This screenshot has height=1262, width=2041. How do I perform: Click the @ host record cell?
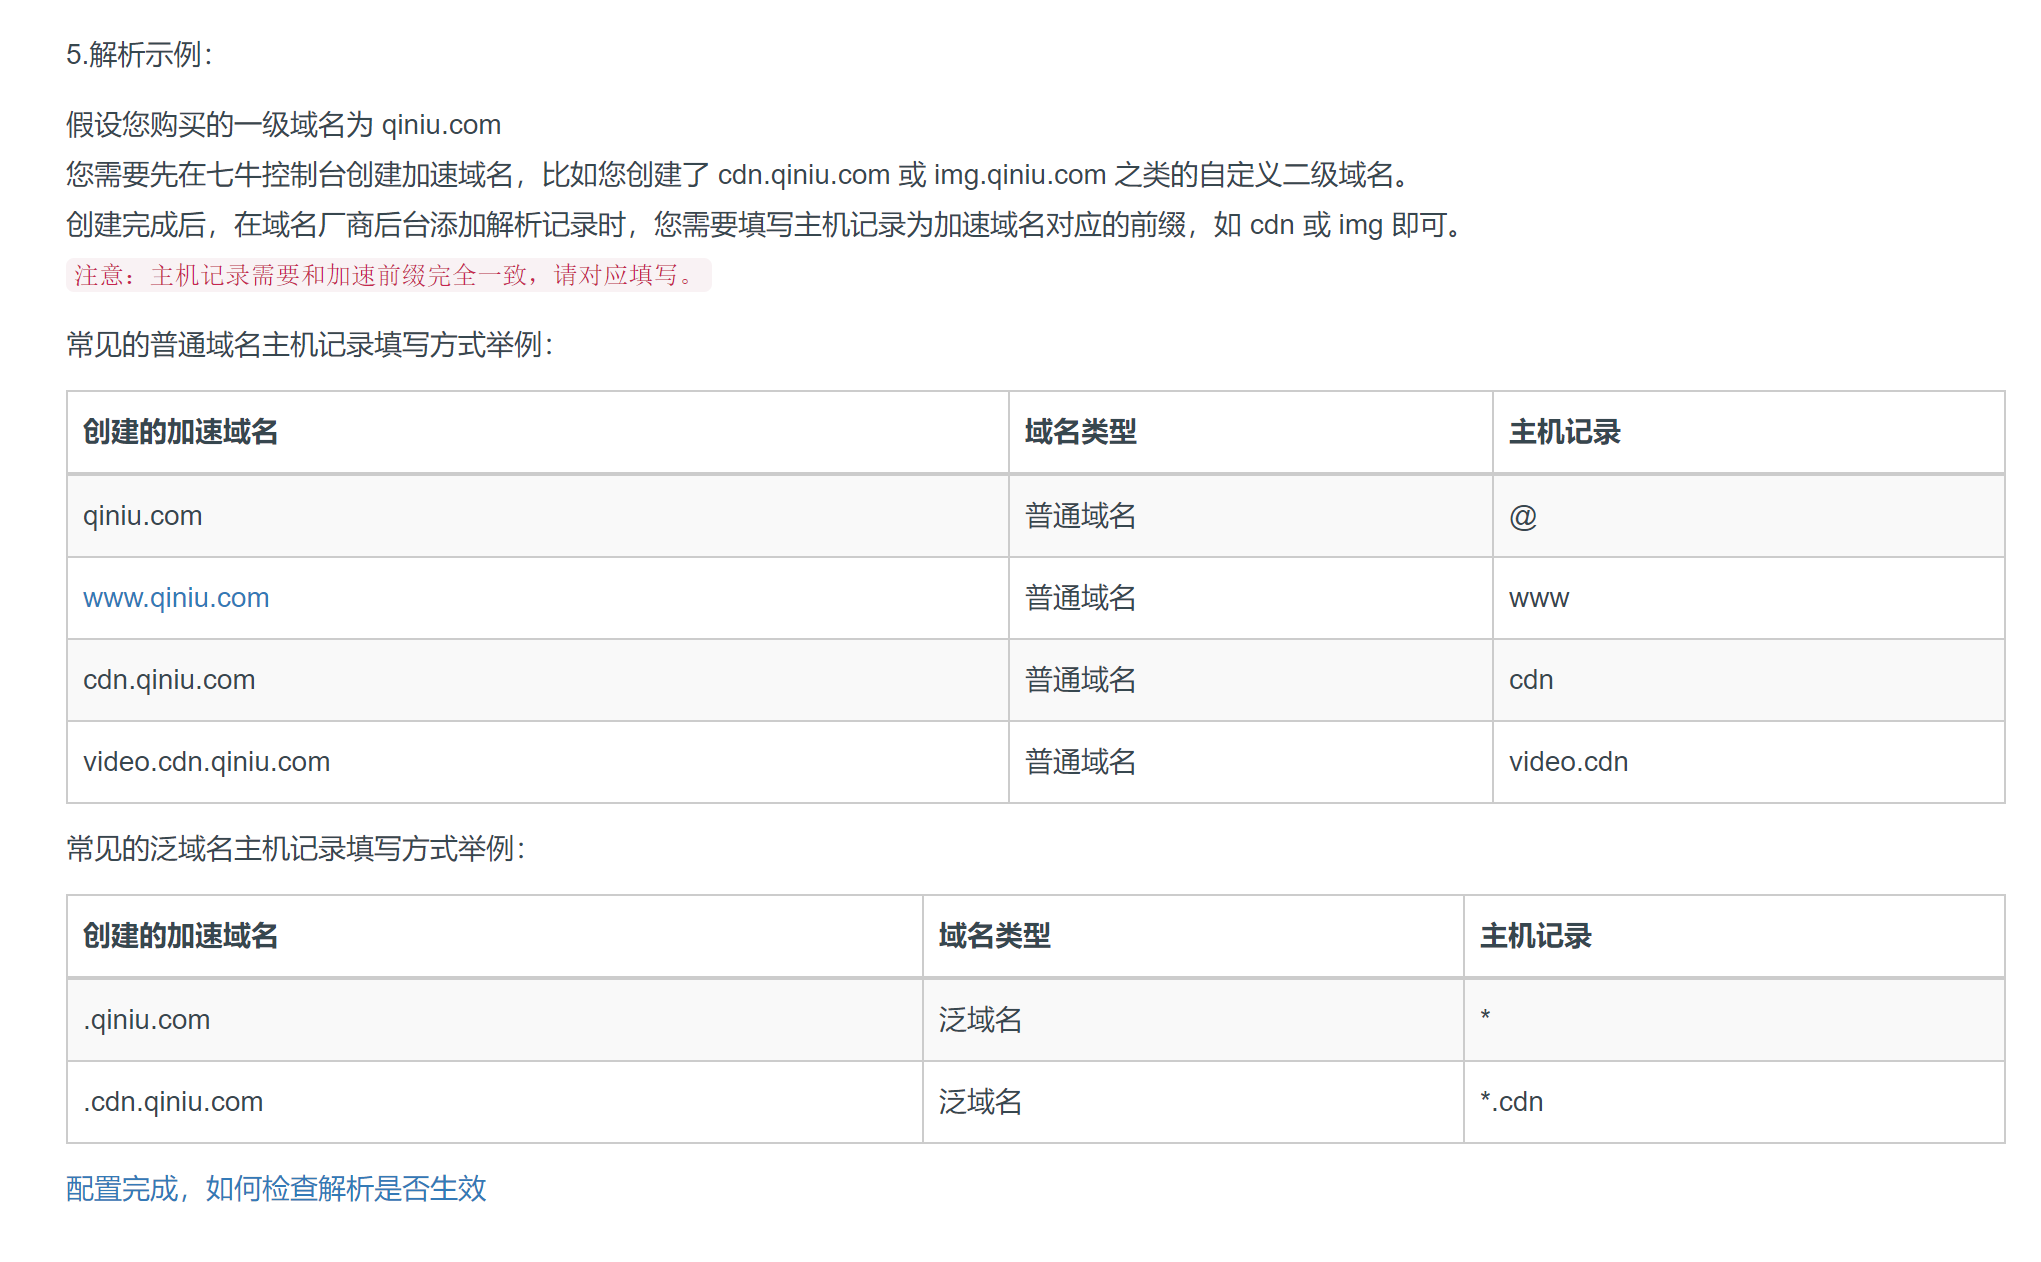coord(1521,515)
